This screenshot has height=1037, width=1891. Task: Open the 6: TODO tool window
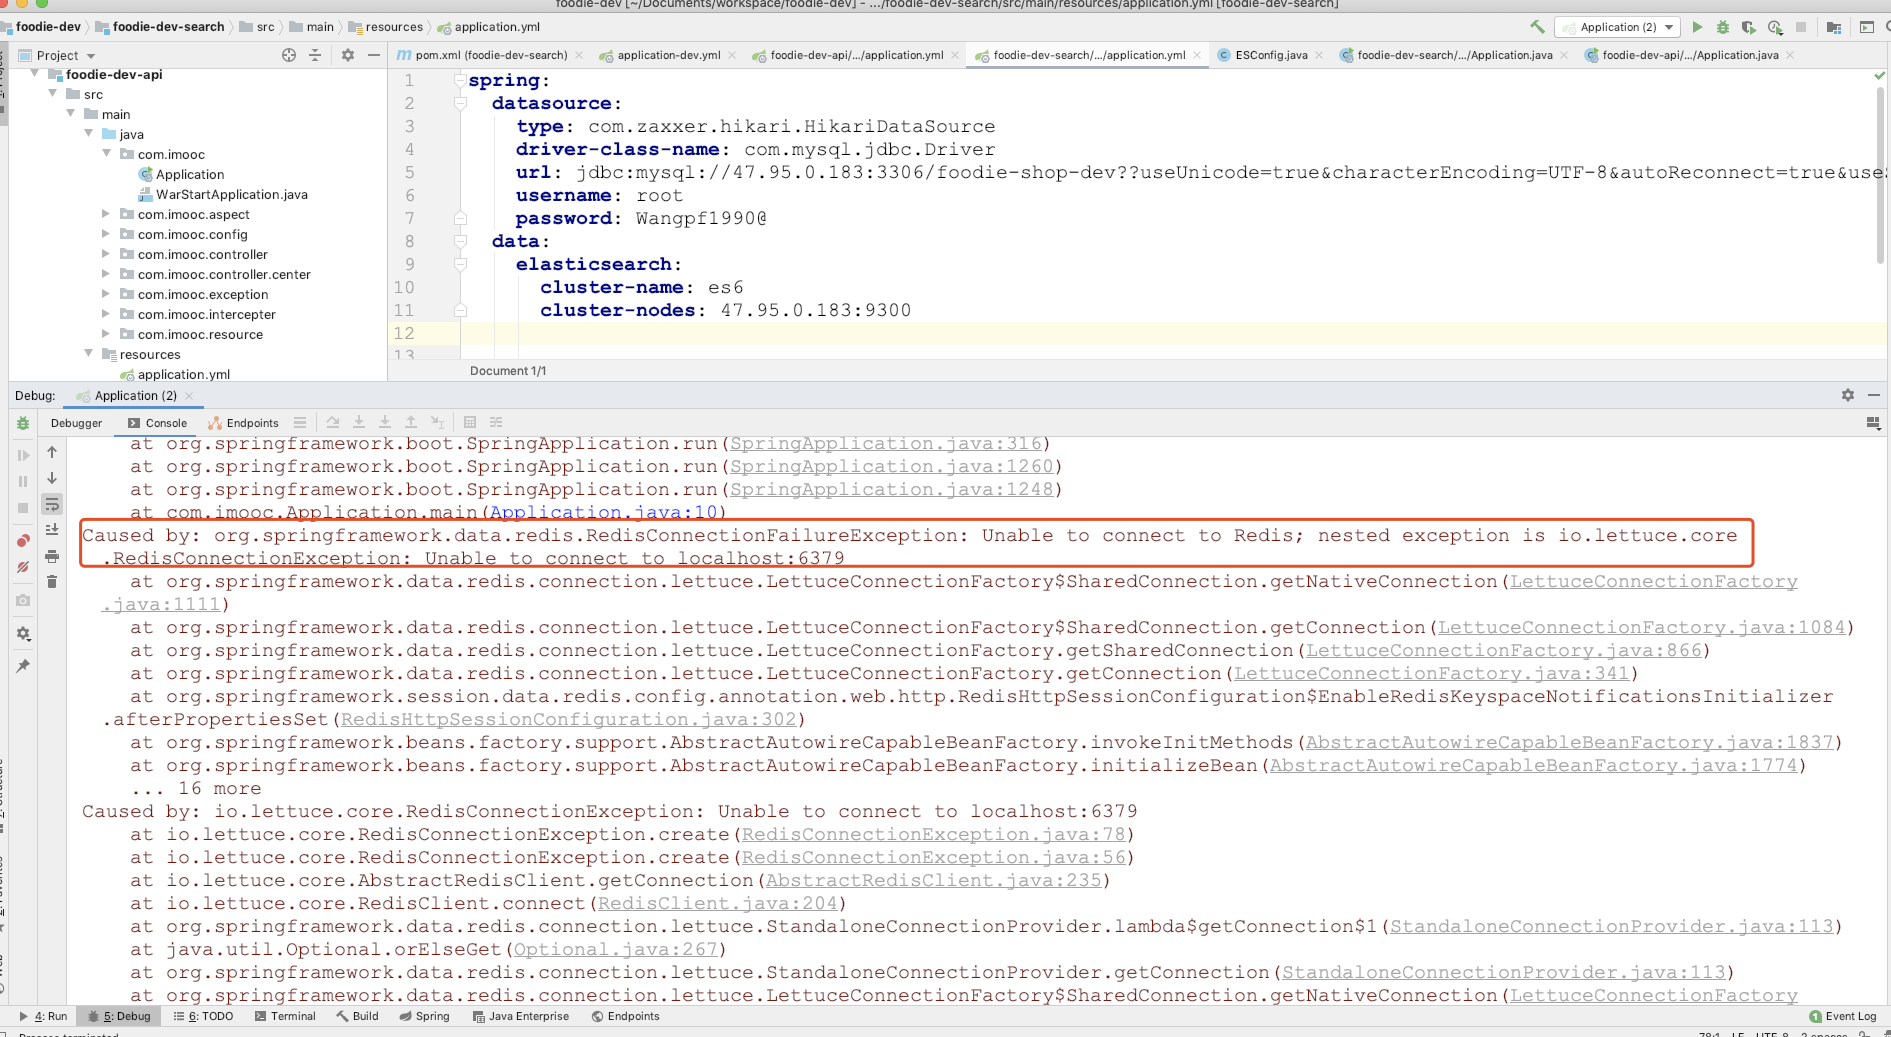(x=203, y=1016)
